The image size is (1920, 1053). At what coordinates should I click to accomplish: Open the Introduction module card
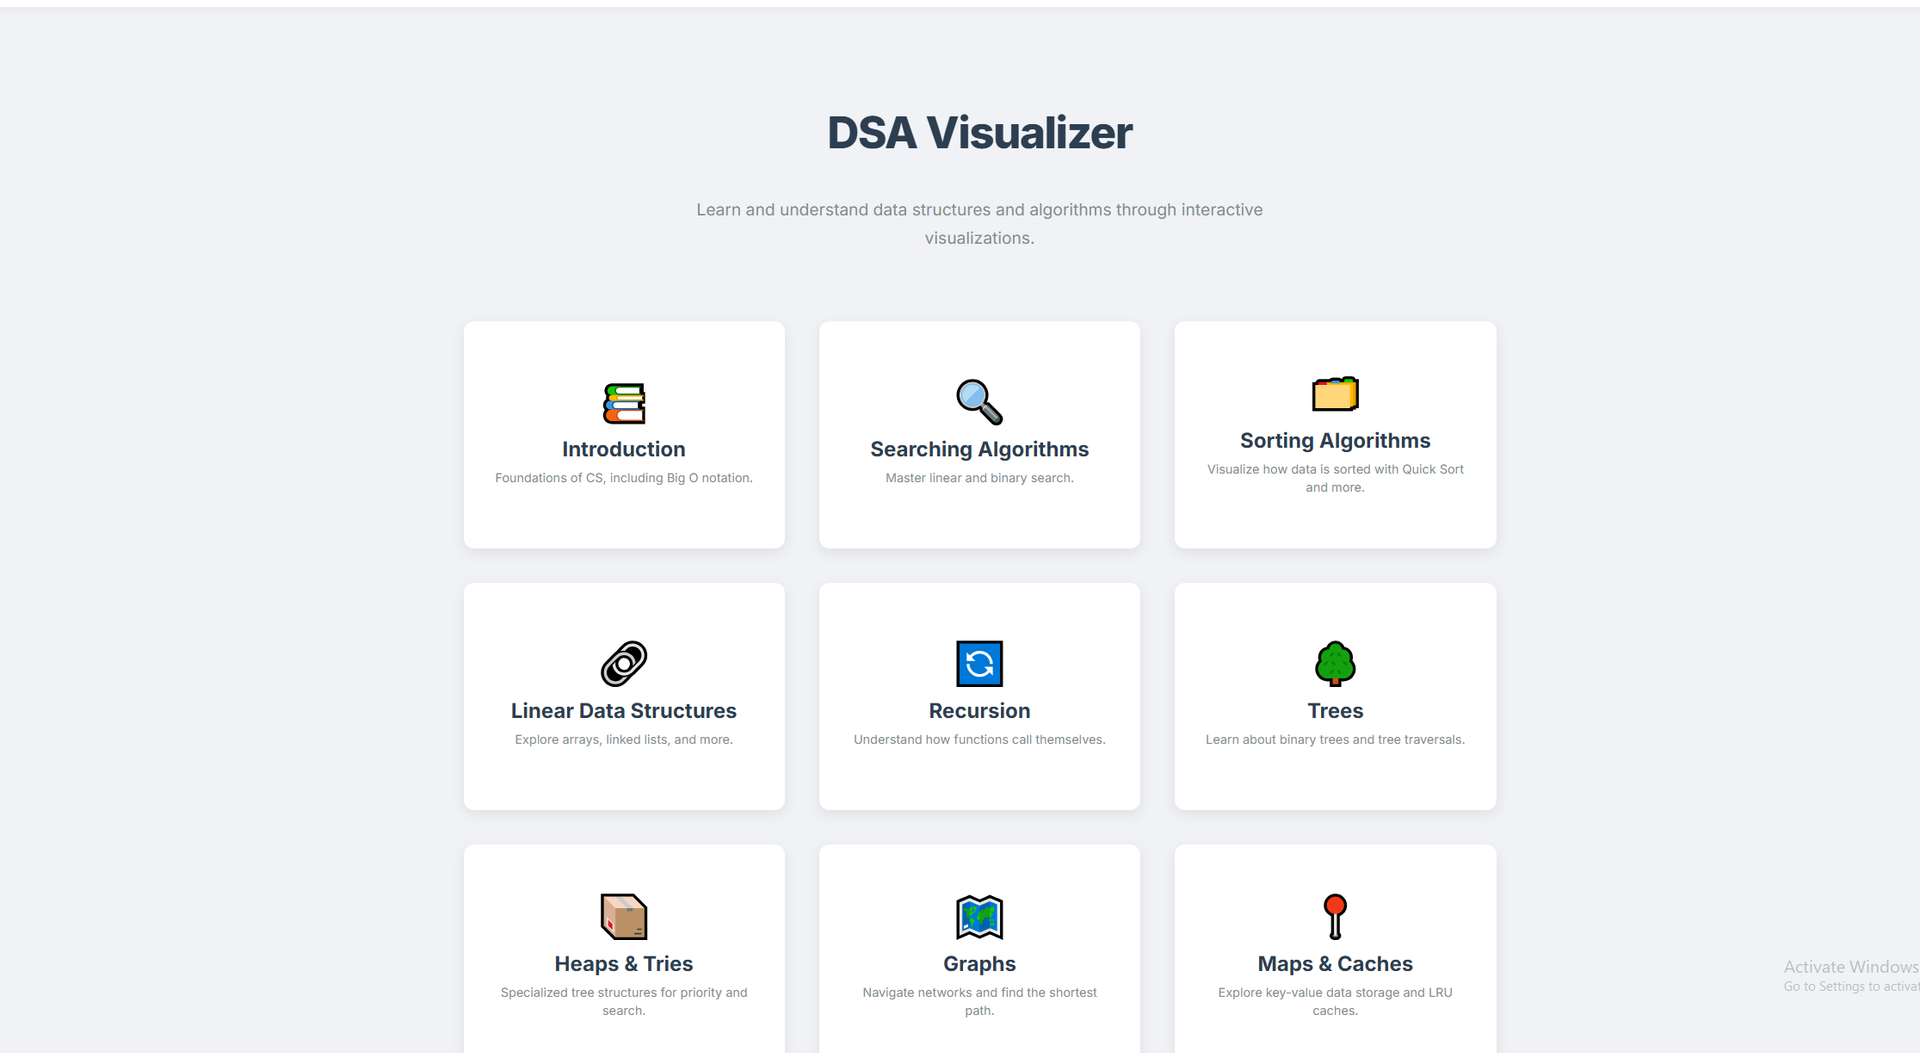tap(623, 435)
